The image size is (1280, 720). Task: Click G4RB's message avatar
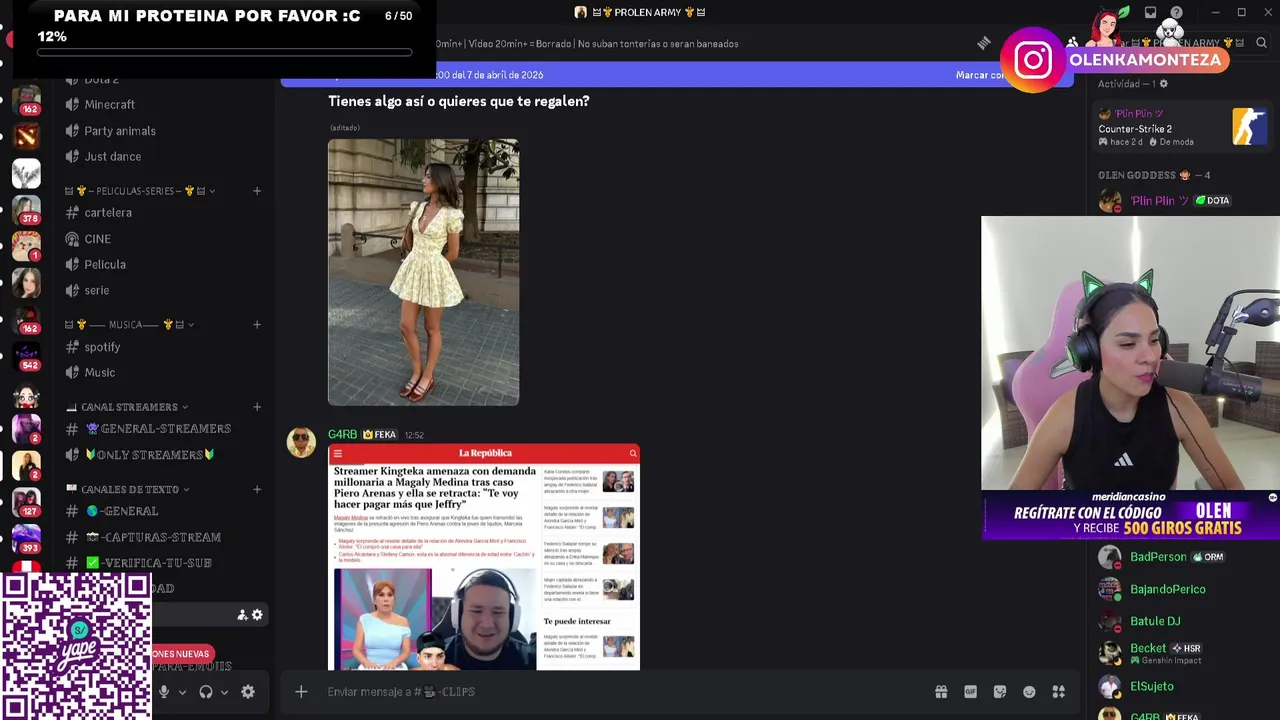pos(301,442)
